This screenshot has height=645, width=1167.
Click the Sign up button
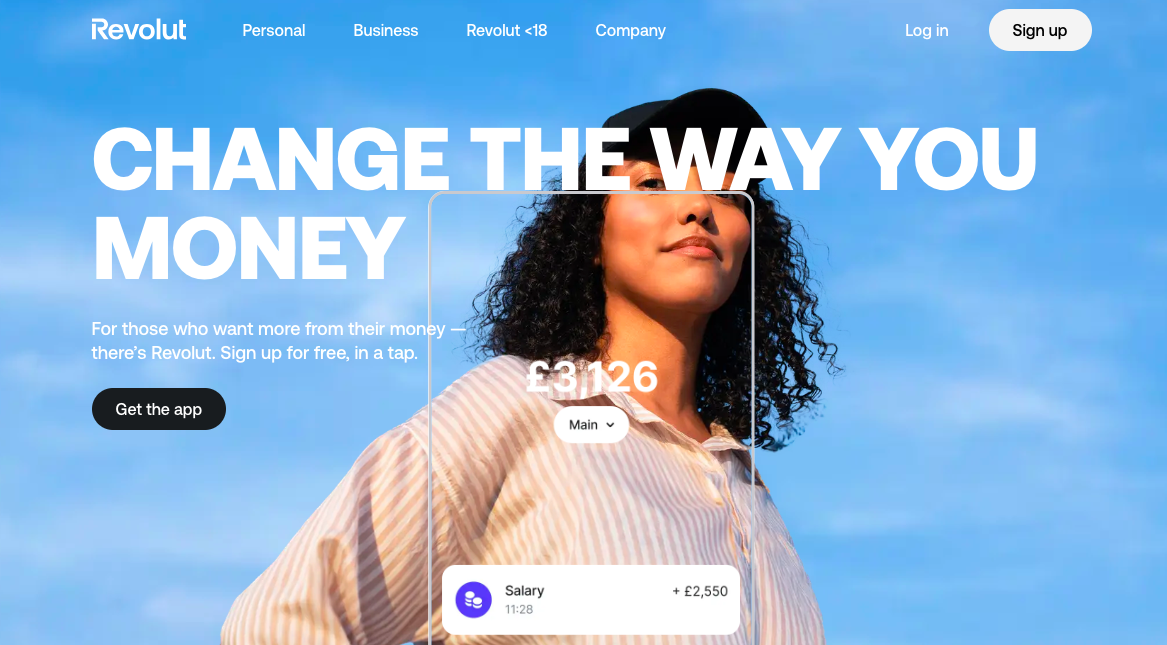pos(1040,31)
